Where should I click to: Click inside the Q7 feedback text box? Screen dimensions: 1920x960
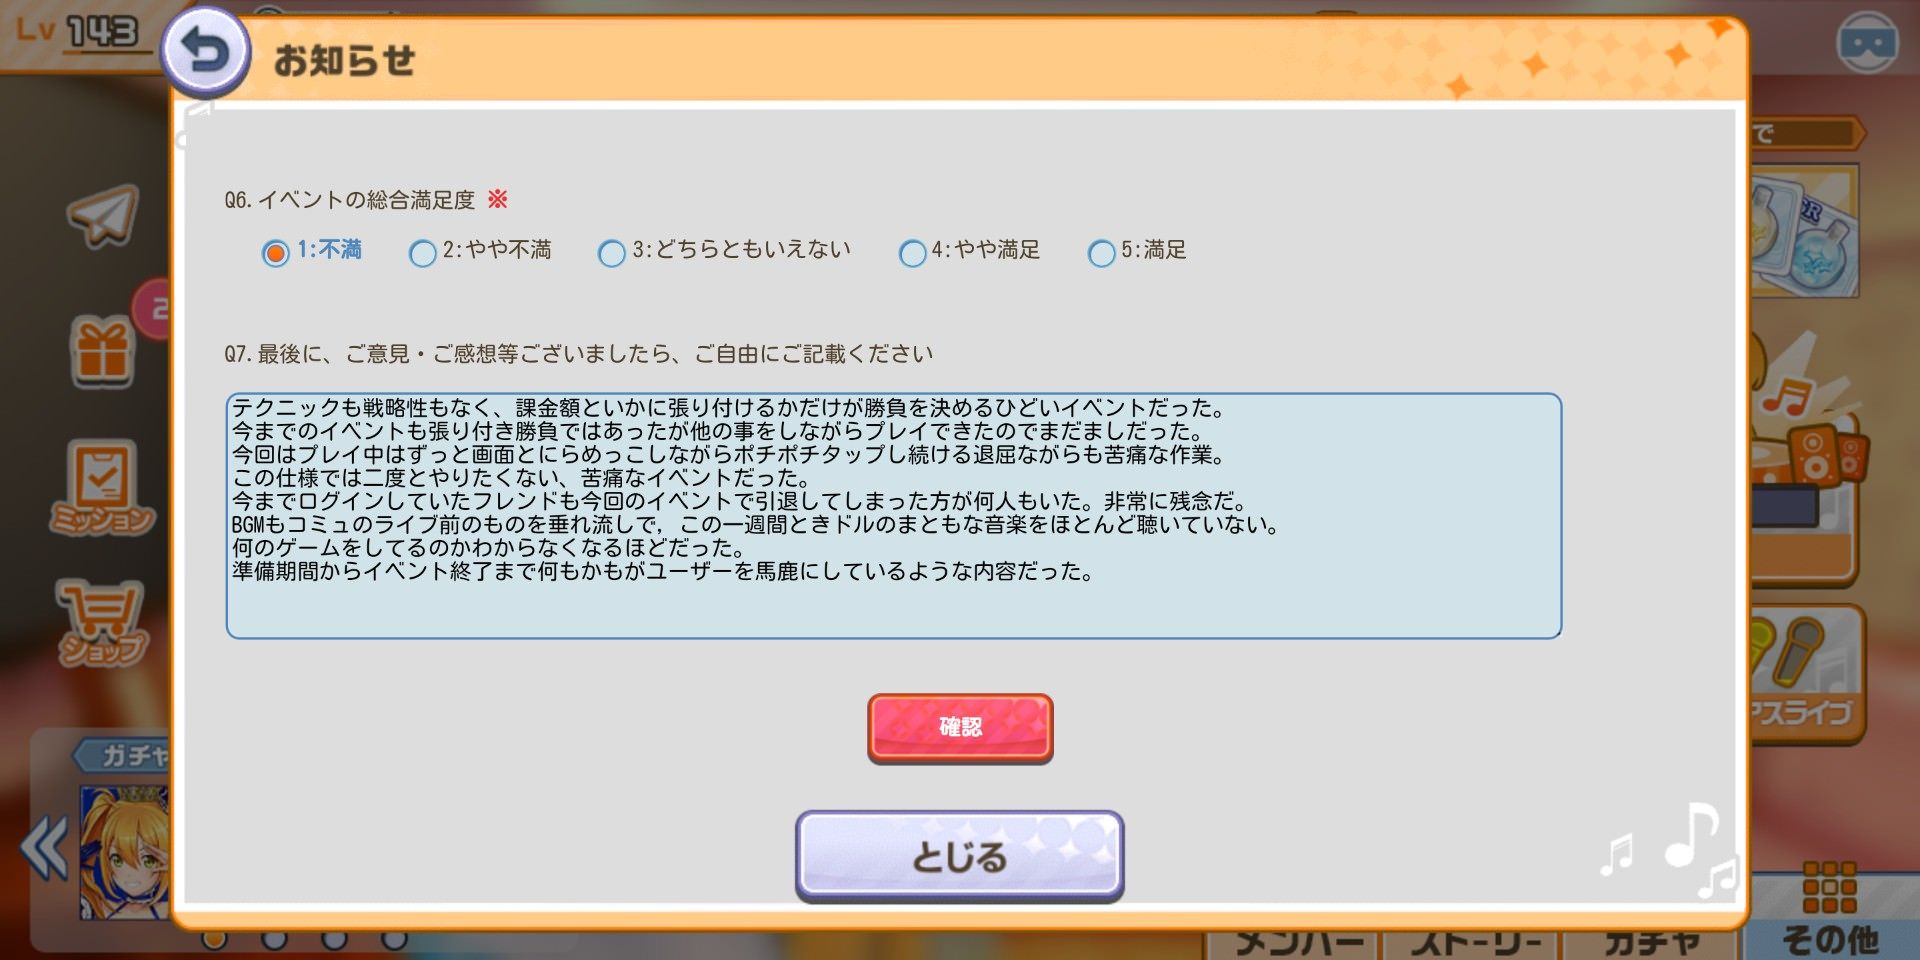893,516
